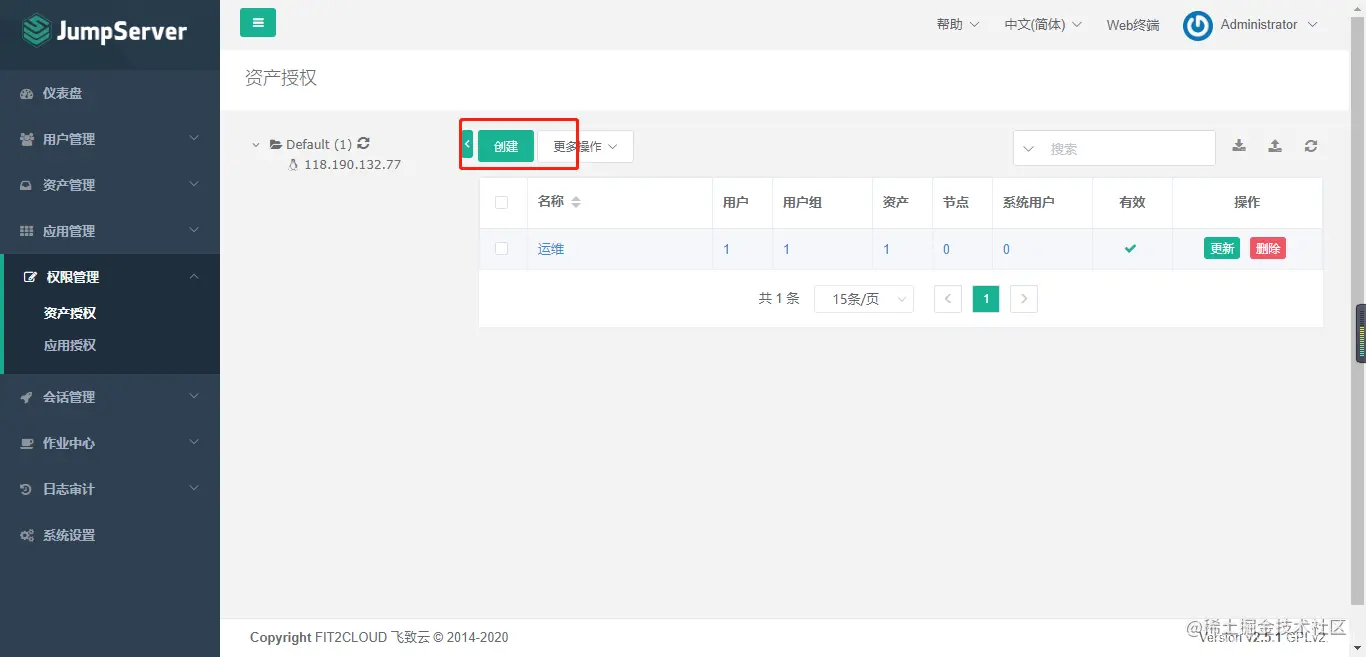1366x657 pixels.
Task: Click the 用户 column header
Action: click(736, 202)
